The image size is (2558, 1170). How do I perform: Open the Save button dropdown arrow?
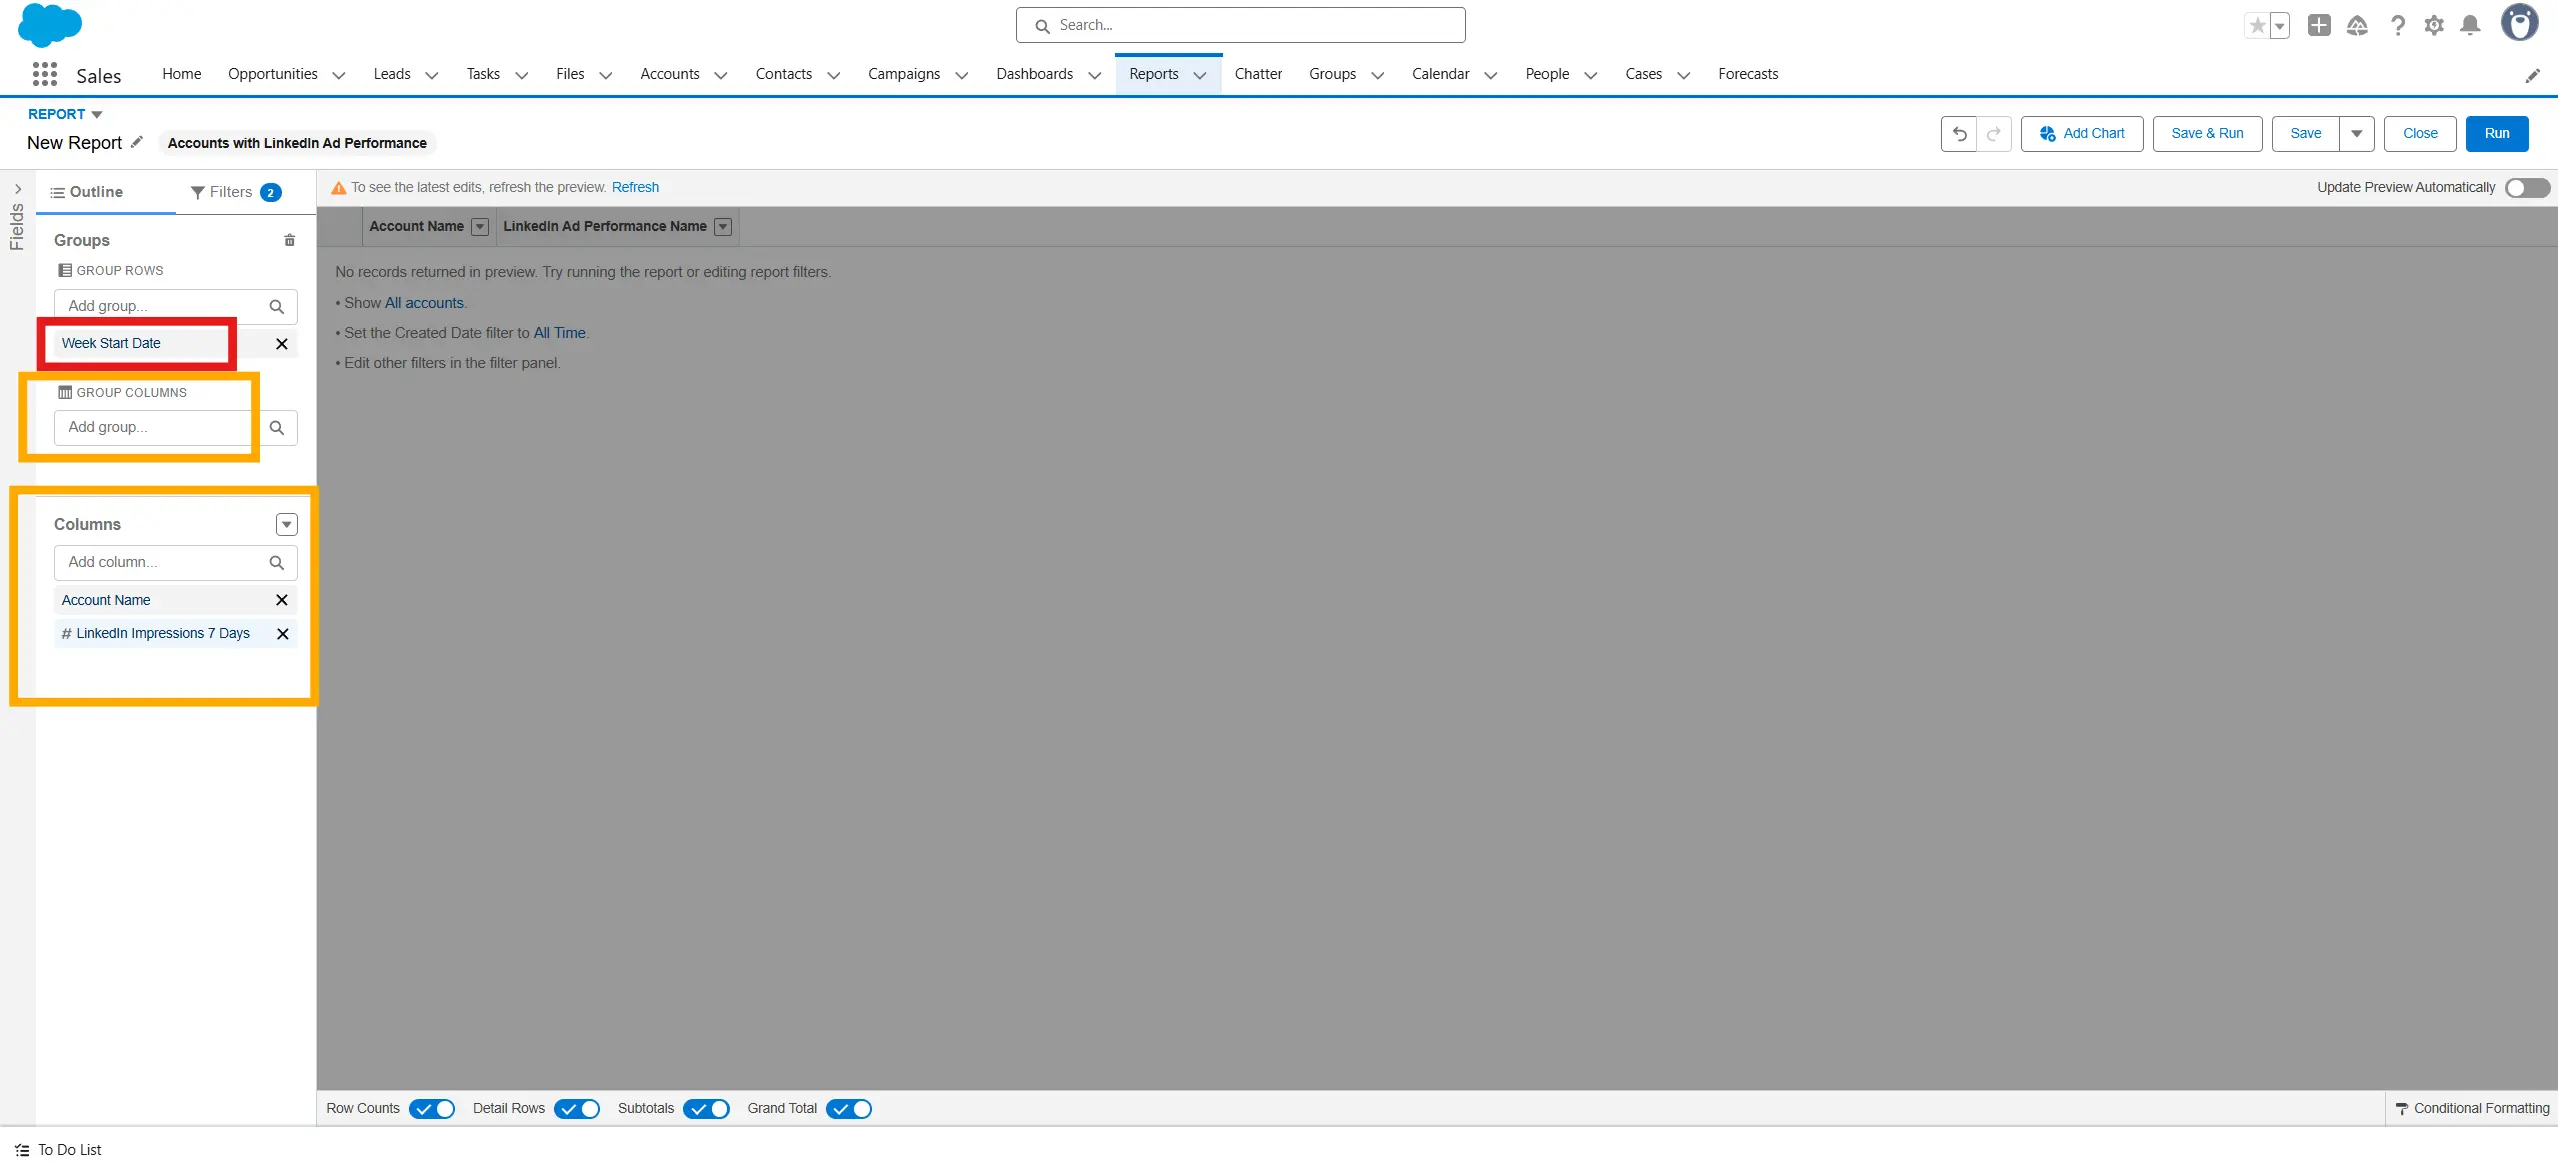2356,134
